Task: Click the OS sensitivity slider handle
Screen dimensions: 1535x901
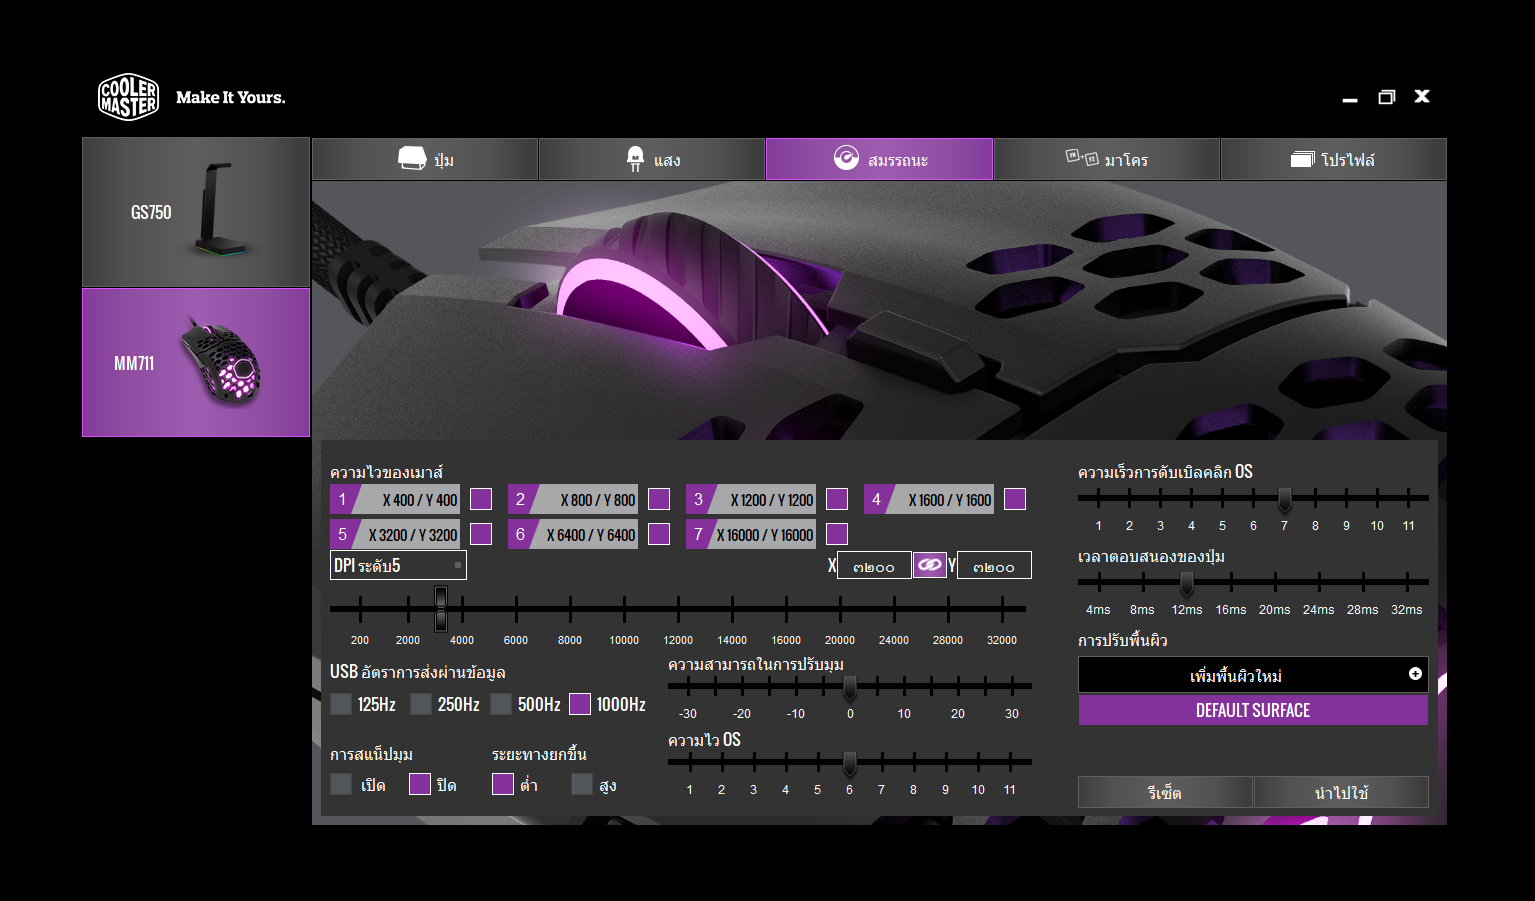Action: click(850, 763)
